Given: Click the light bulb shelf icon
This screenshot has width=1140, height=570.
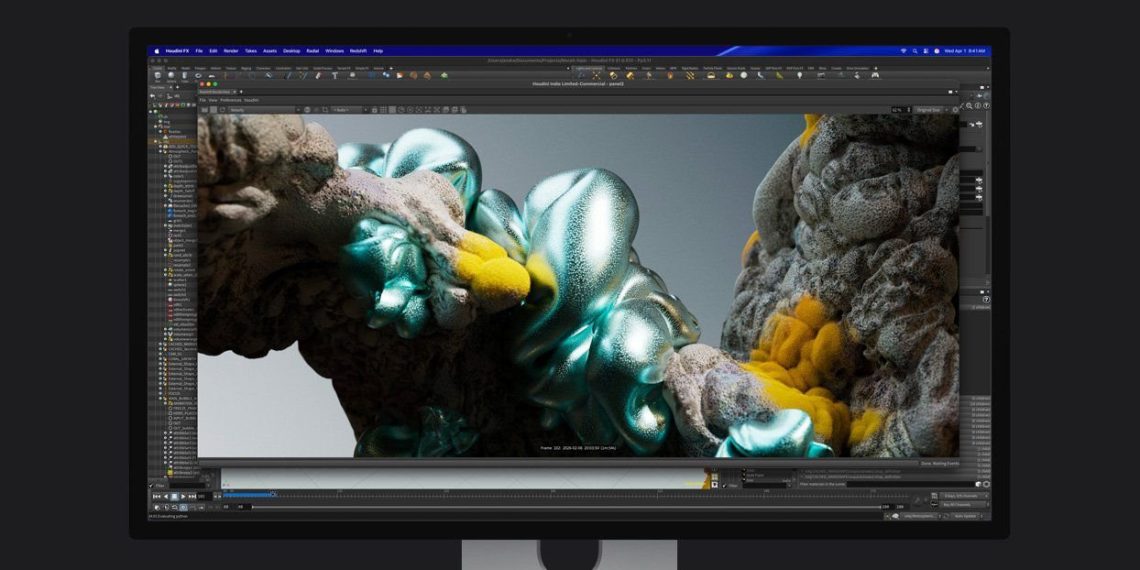Looking at the screenshot, I should point(799,75).
